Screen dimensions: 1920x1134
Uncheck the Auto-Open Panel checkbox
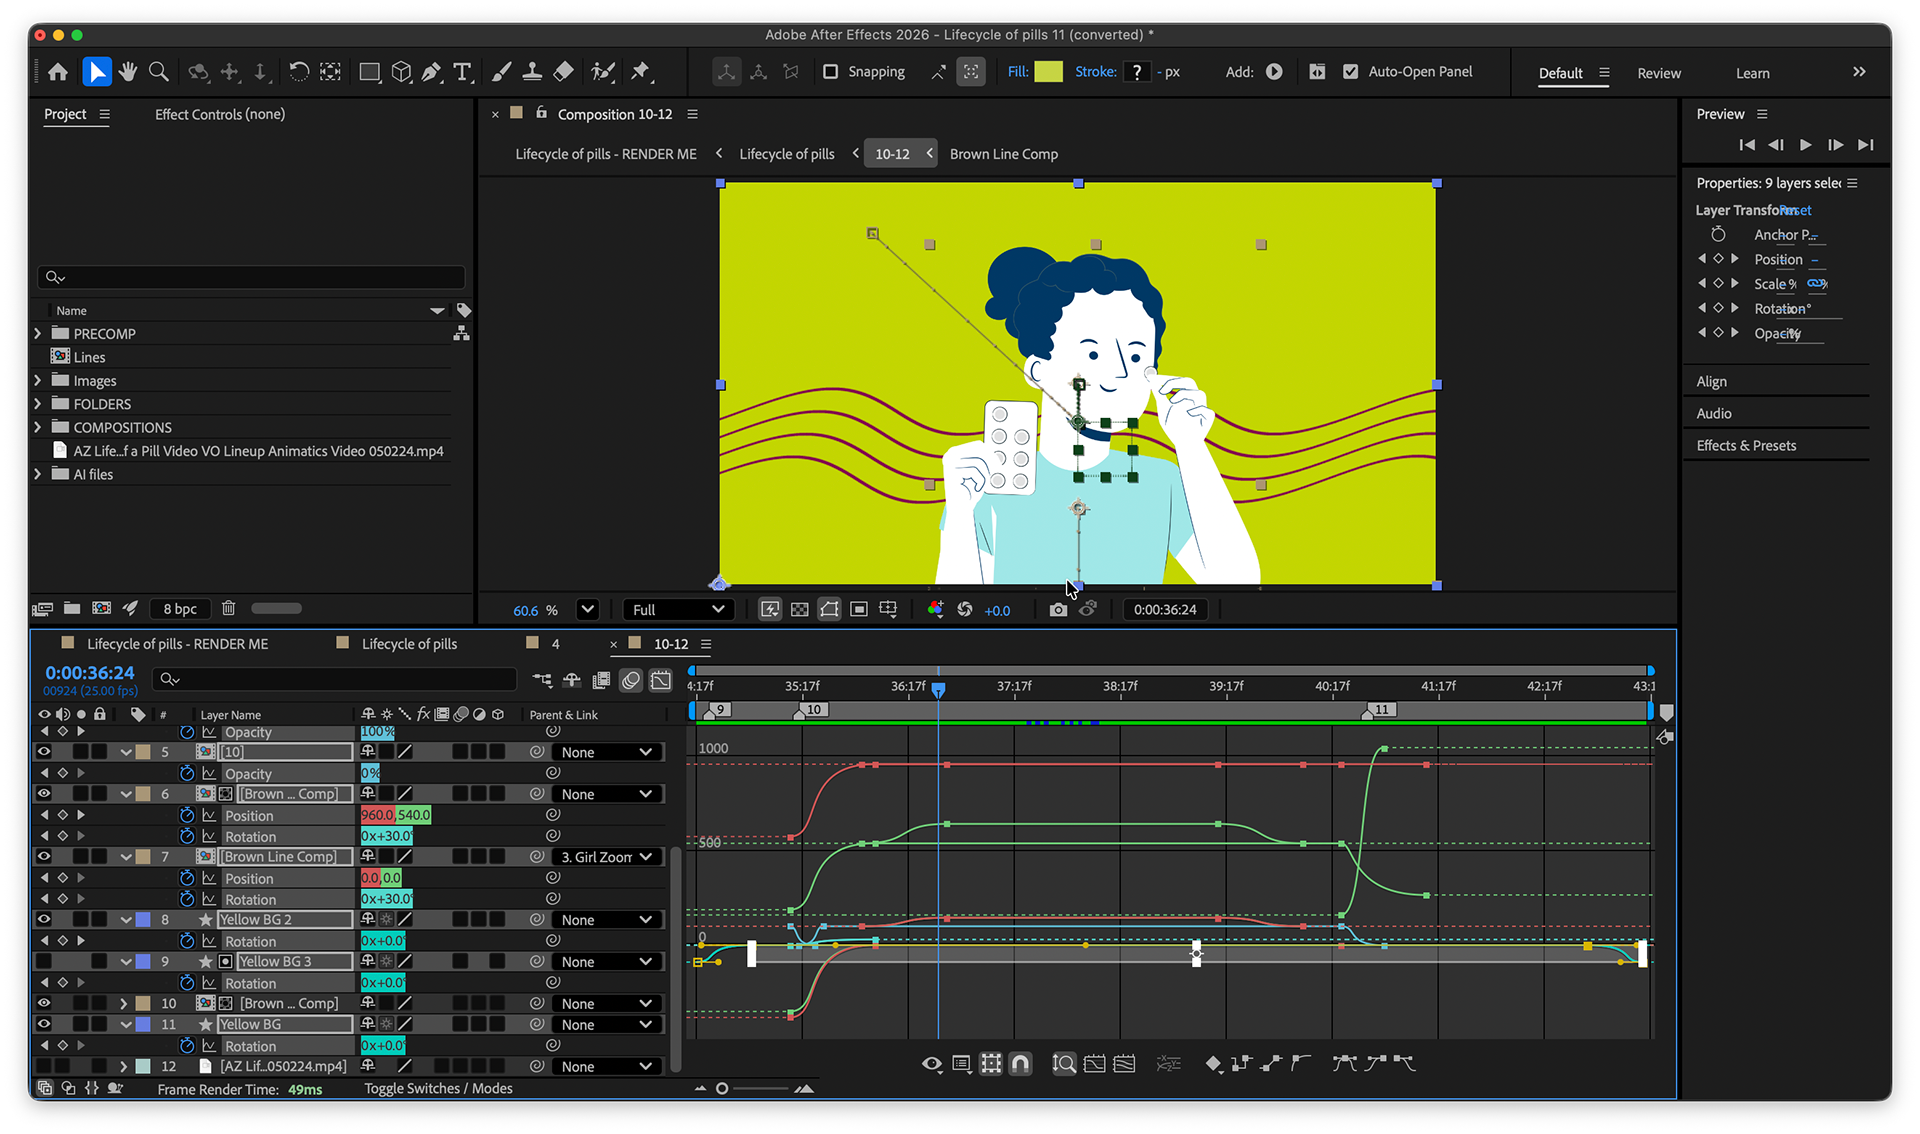tap(1350, 72)
